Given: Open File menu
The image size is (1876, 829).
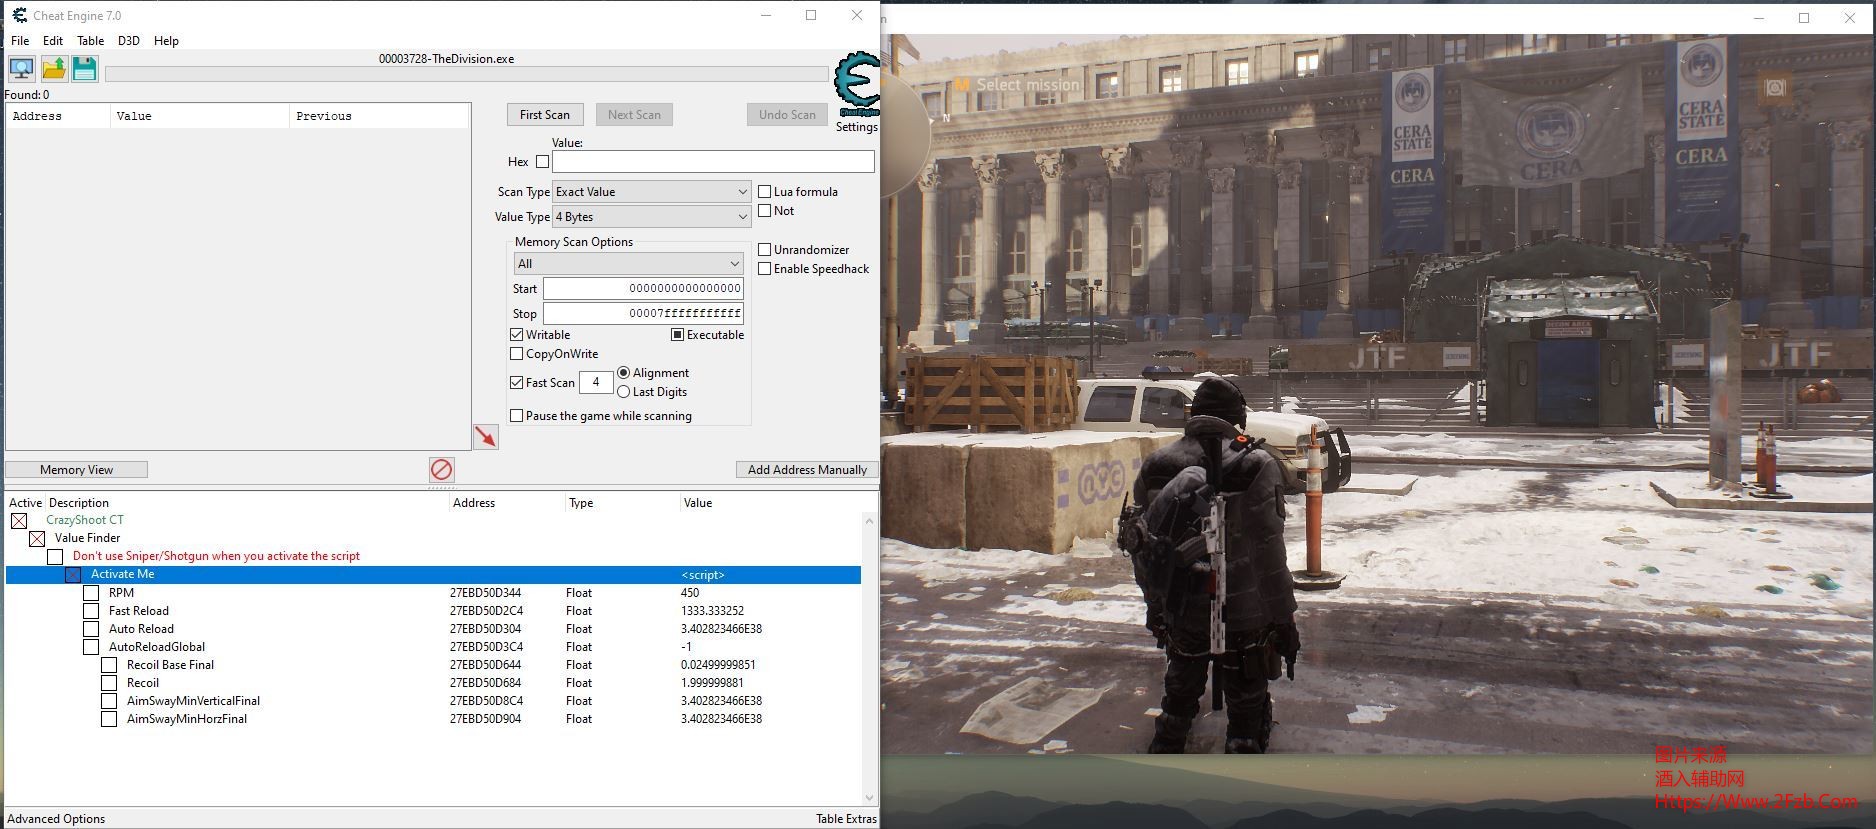Looking at the screenshot, I should 20,41.
